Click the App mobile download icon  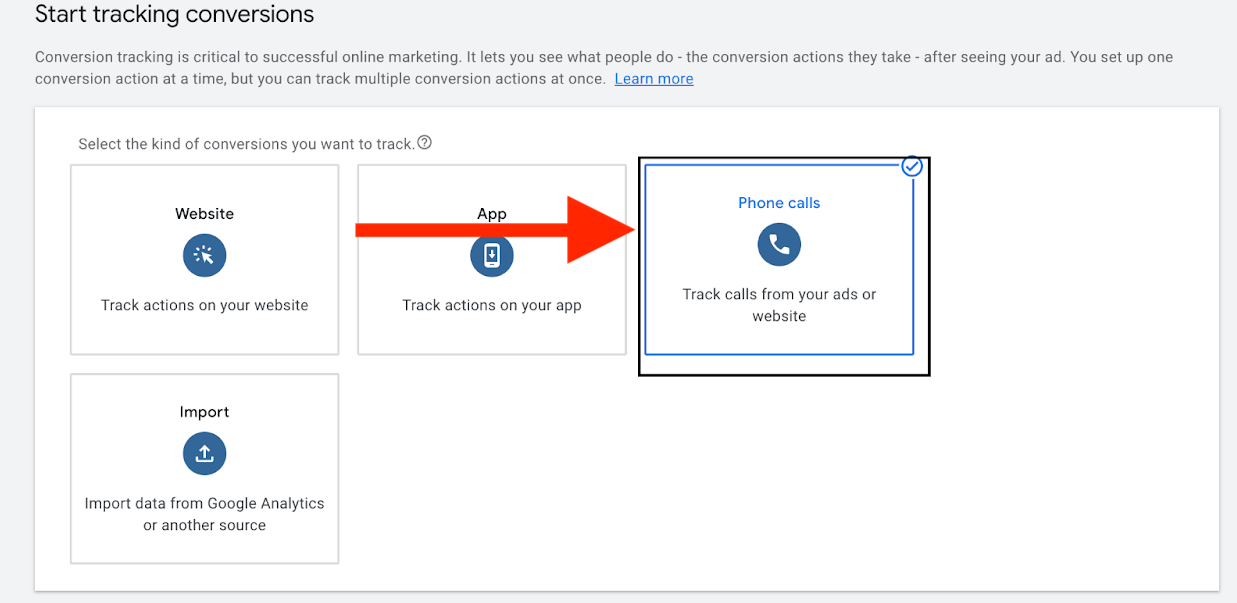[x=491, y=256]
